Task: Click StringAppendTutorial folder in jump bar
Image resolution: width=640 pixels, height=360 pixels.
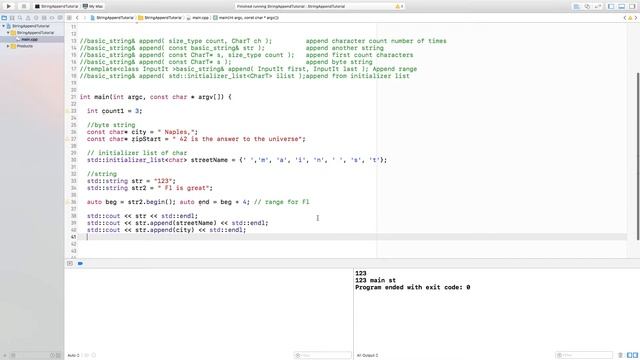Action: 160,18
